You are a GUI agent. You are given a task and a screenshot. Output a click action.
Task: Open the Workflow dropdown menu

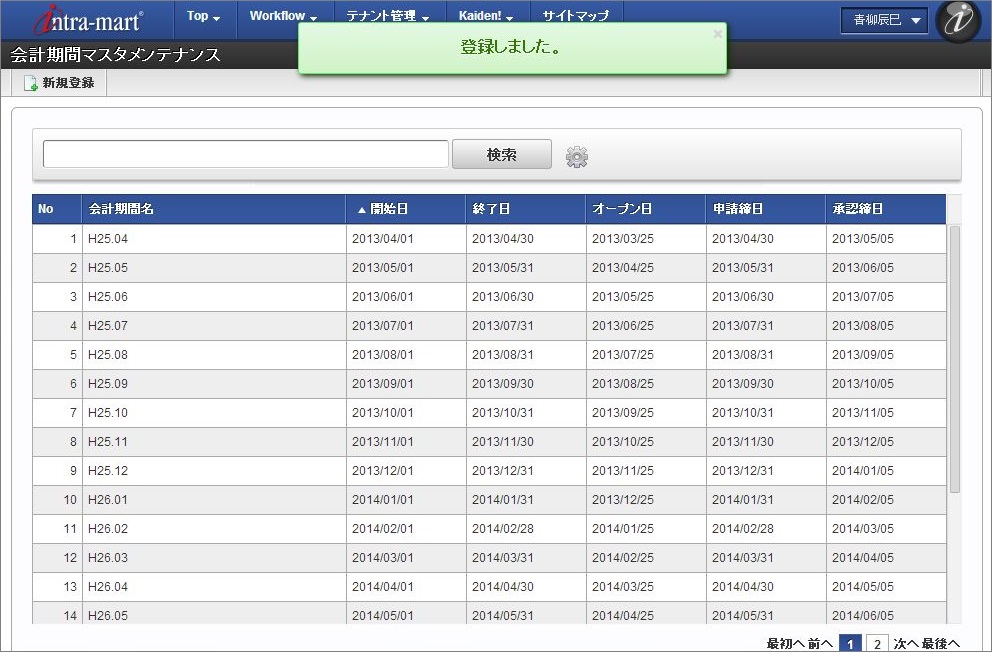coord(283,16)
